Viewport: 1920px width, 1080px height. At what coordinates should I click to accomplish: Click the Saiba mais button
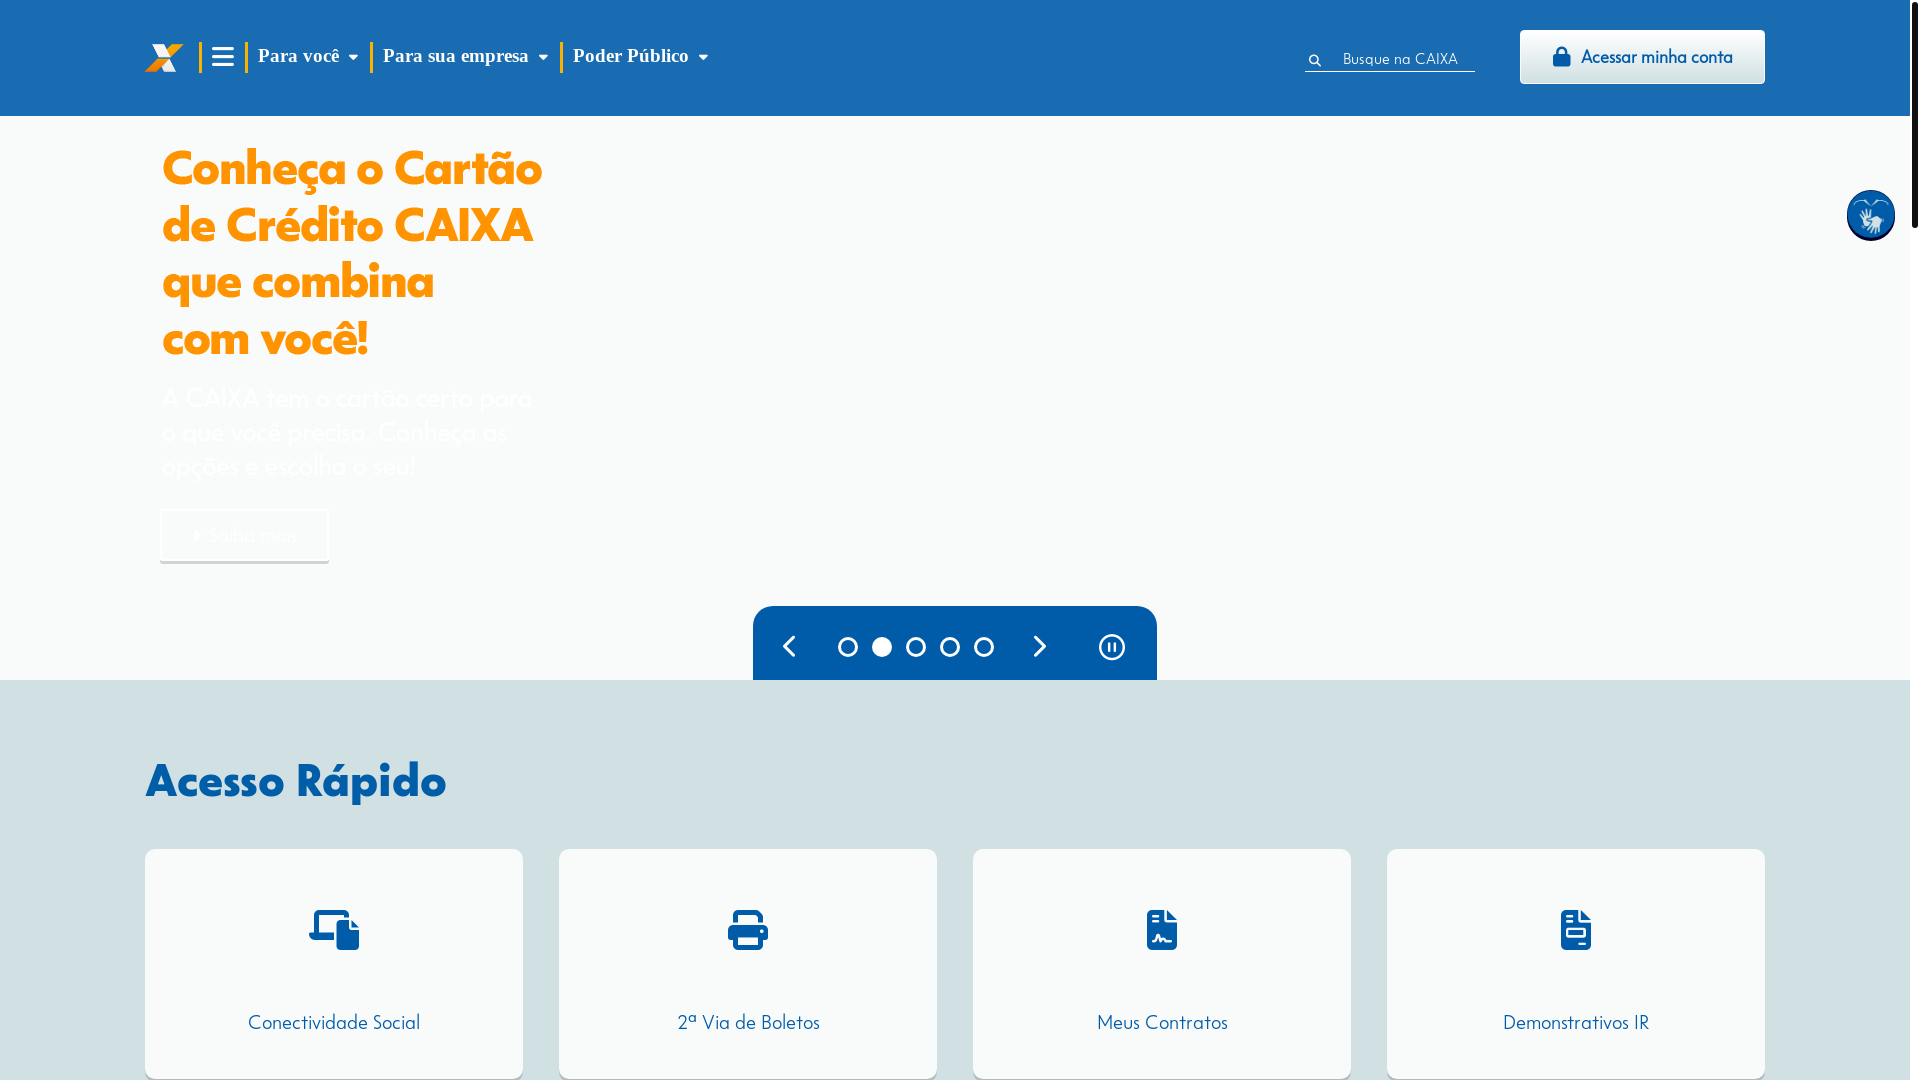tap(244, 536)
